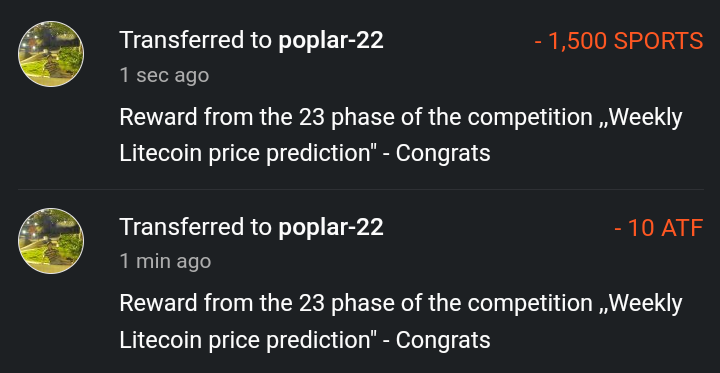Screen dimensions: 720x373
Task: Select the - 10 ATF amount
Action: (658, 228)
